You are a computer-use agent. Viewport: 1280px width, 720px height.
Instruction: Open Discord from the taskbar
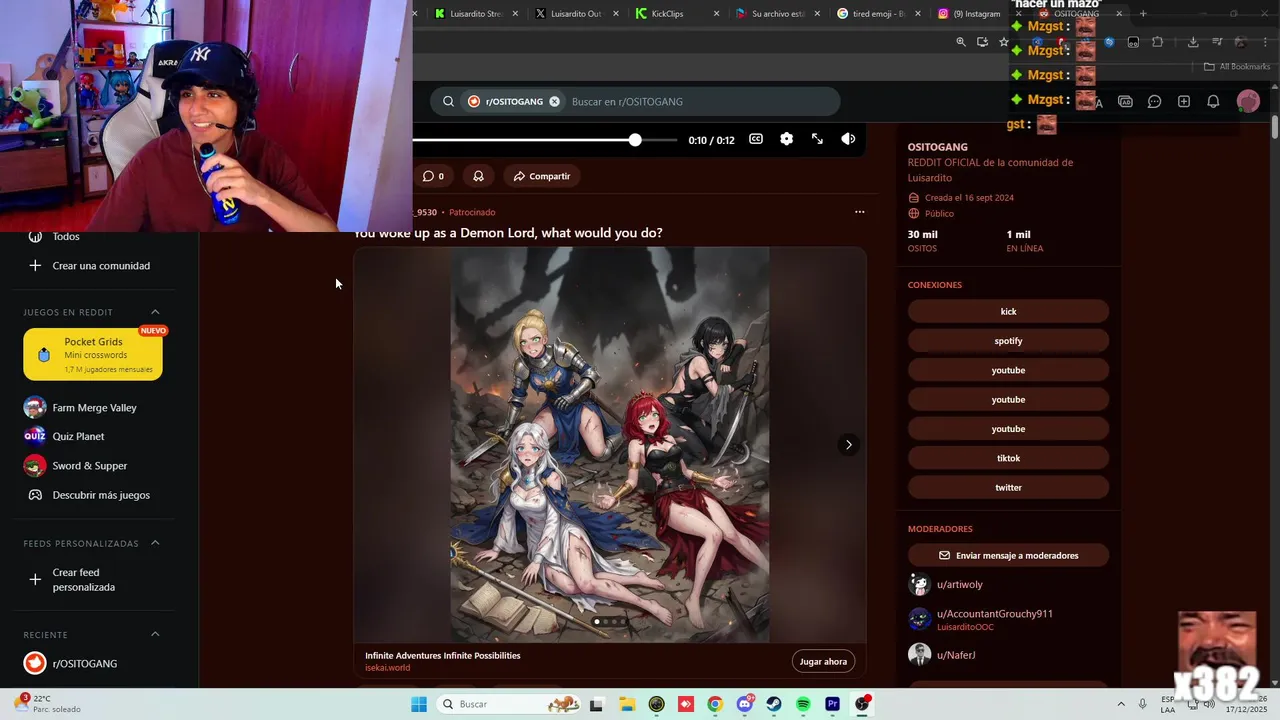(744, 704)
